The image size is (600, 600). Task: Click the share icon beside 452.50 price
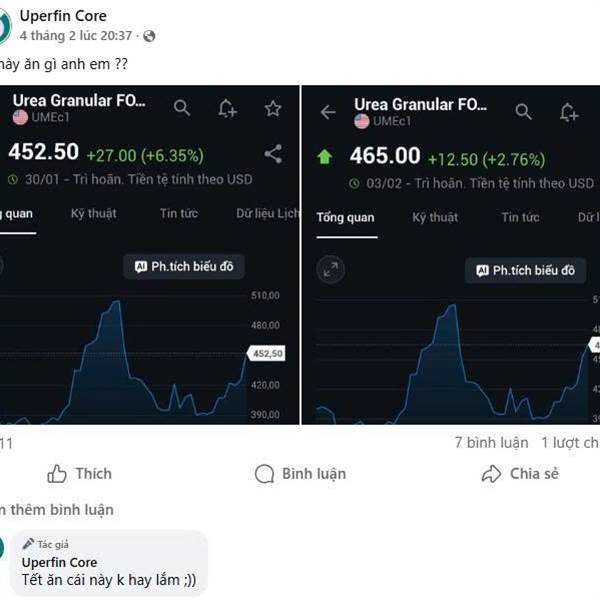[272, 154]
